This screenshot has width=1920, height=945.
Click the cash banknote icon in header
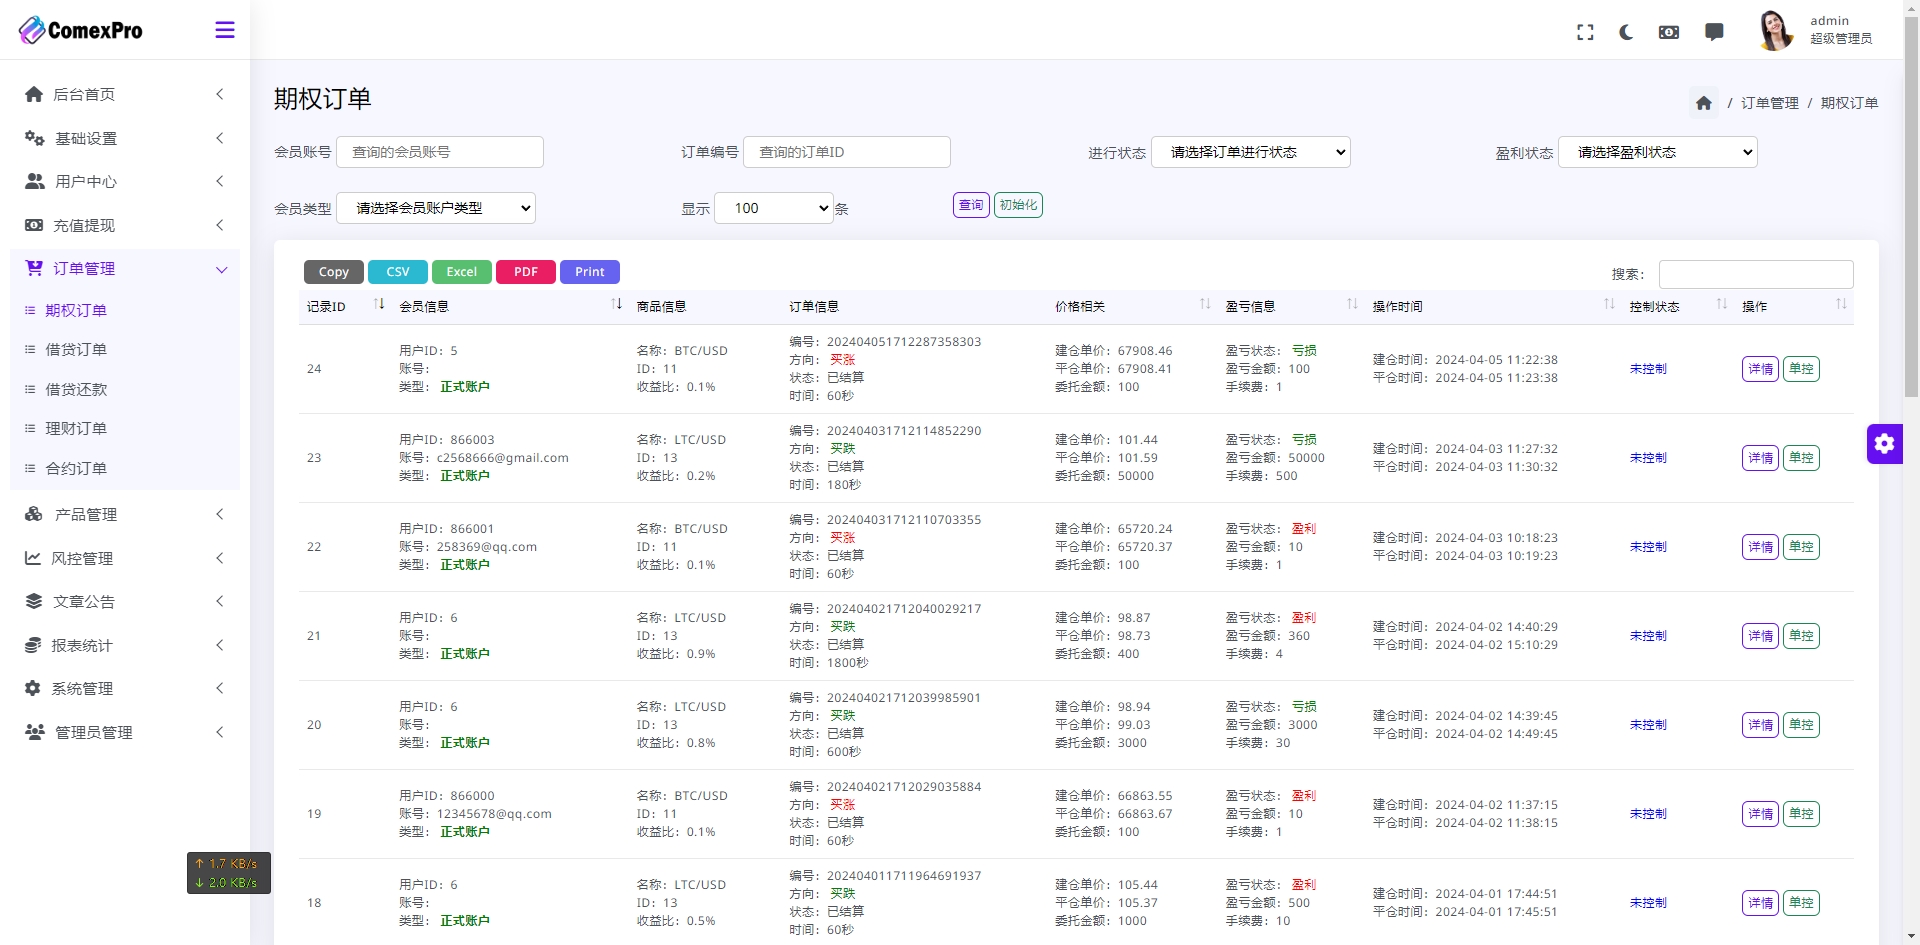[1669, 32]
